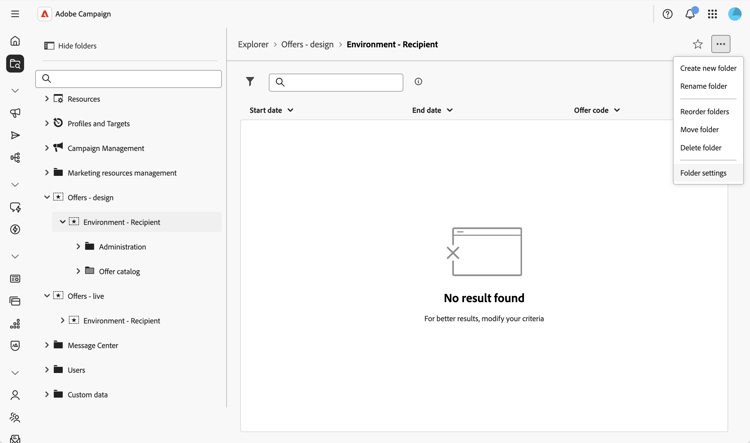Choose Delete folder from menu
The width and height of the screenshot is (750, 443).
coord(708,148)
